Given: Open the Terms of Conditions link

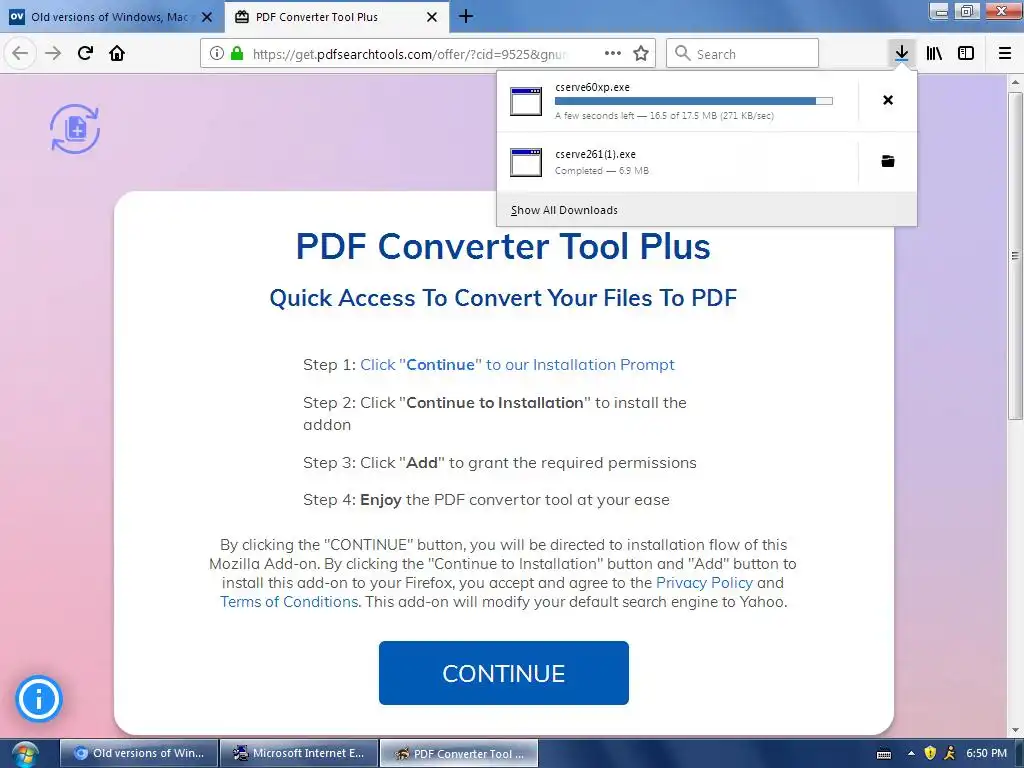Looking at the screenshot, I should point(289,601).
